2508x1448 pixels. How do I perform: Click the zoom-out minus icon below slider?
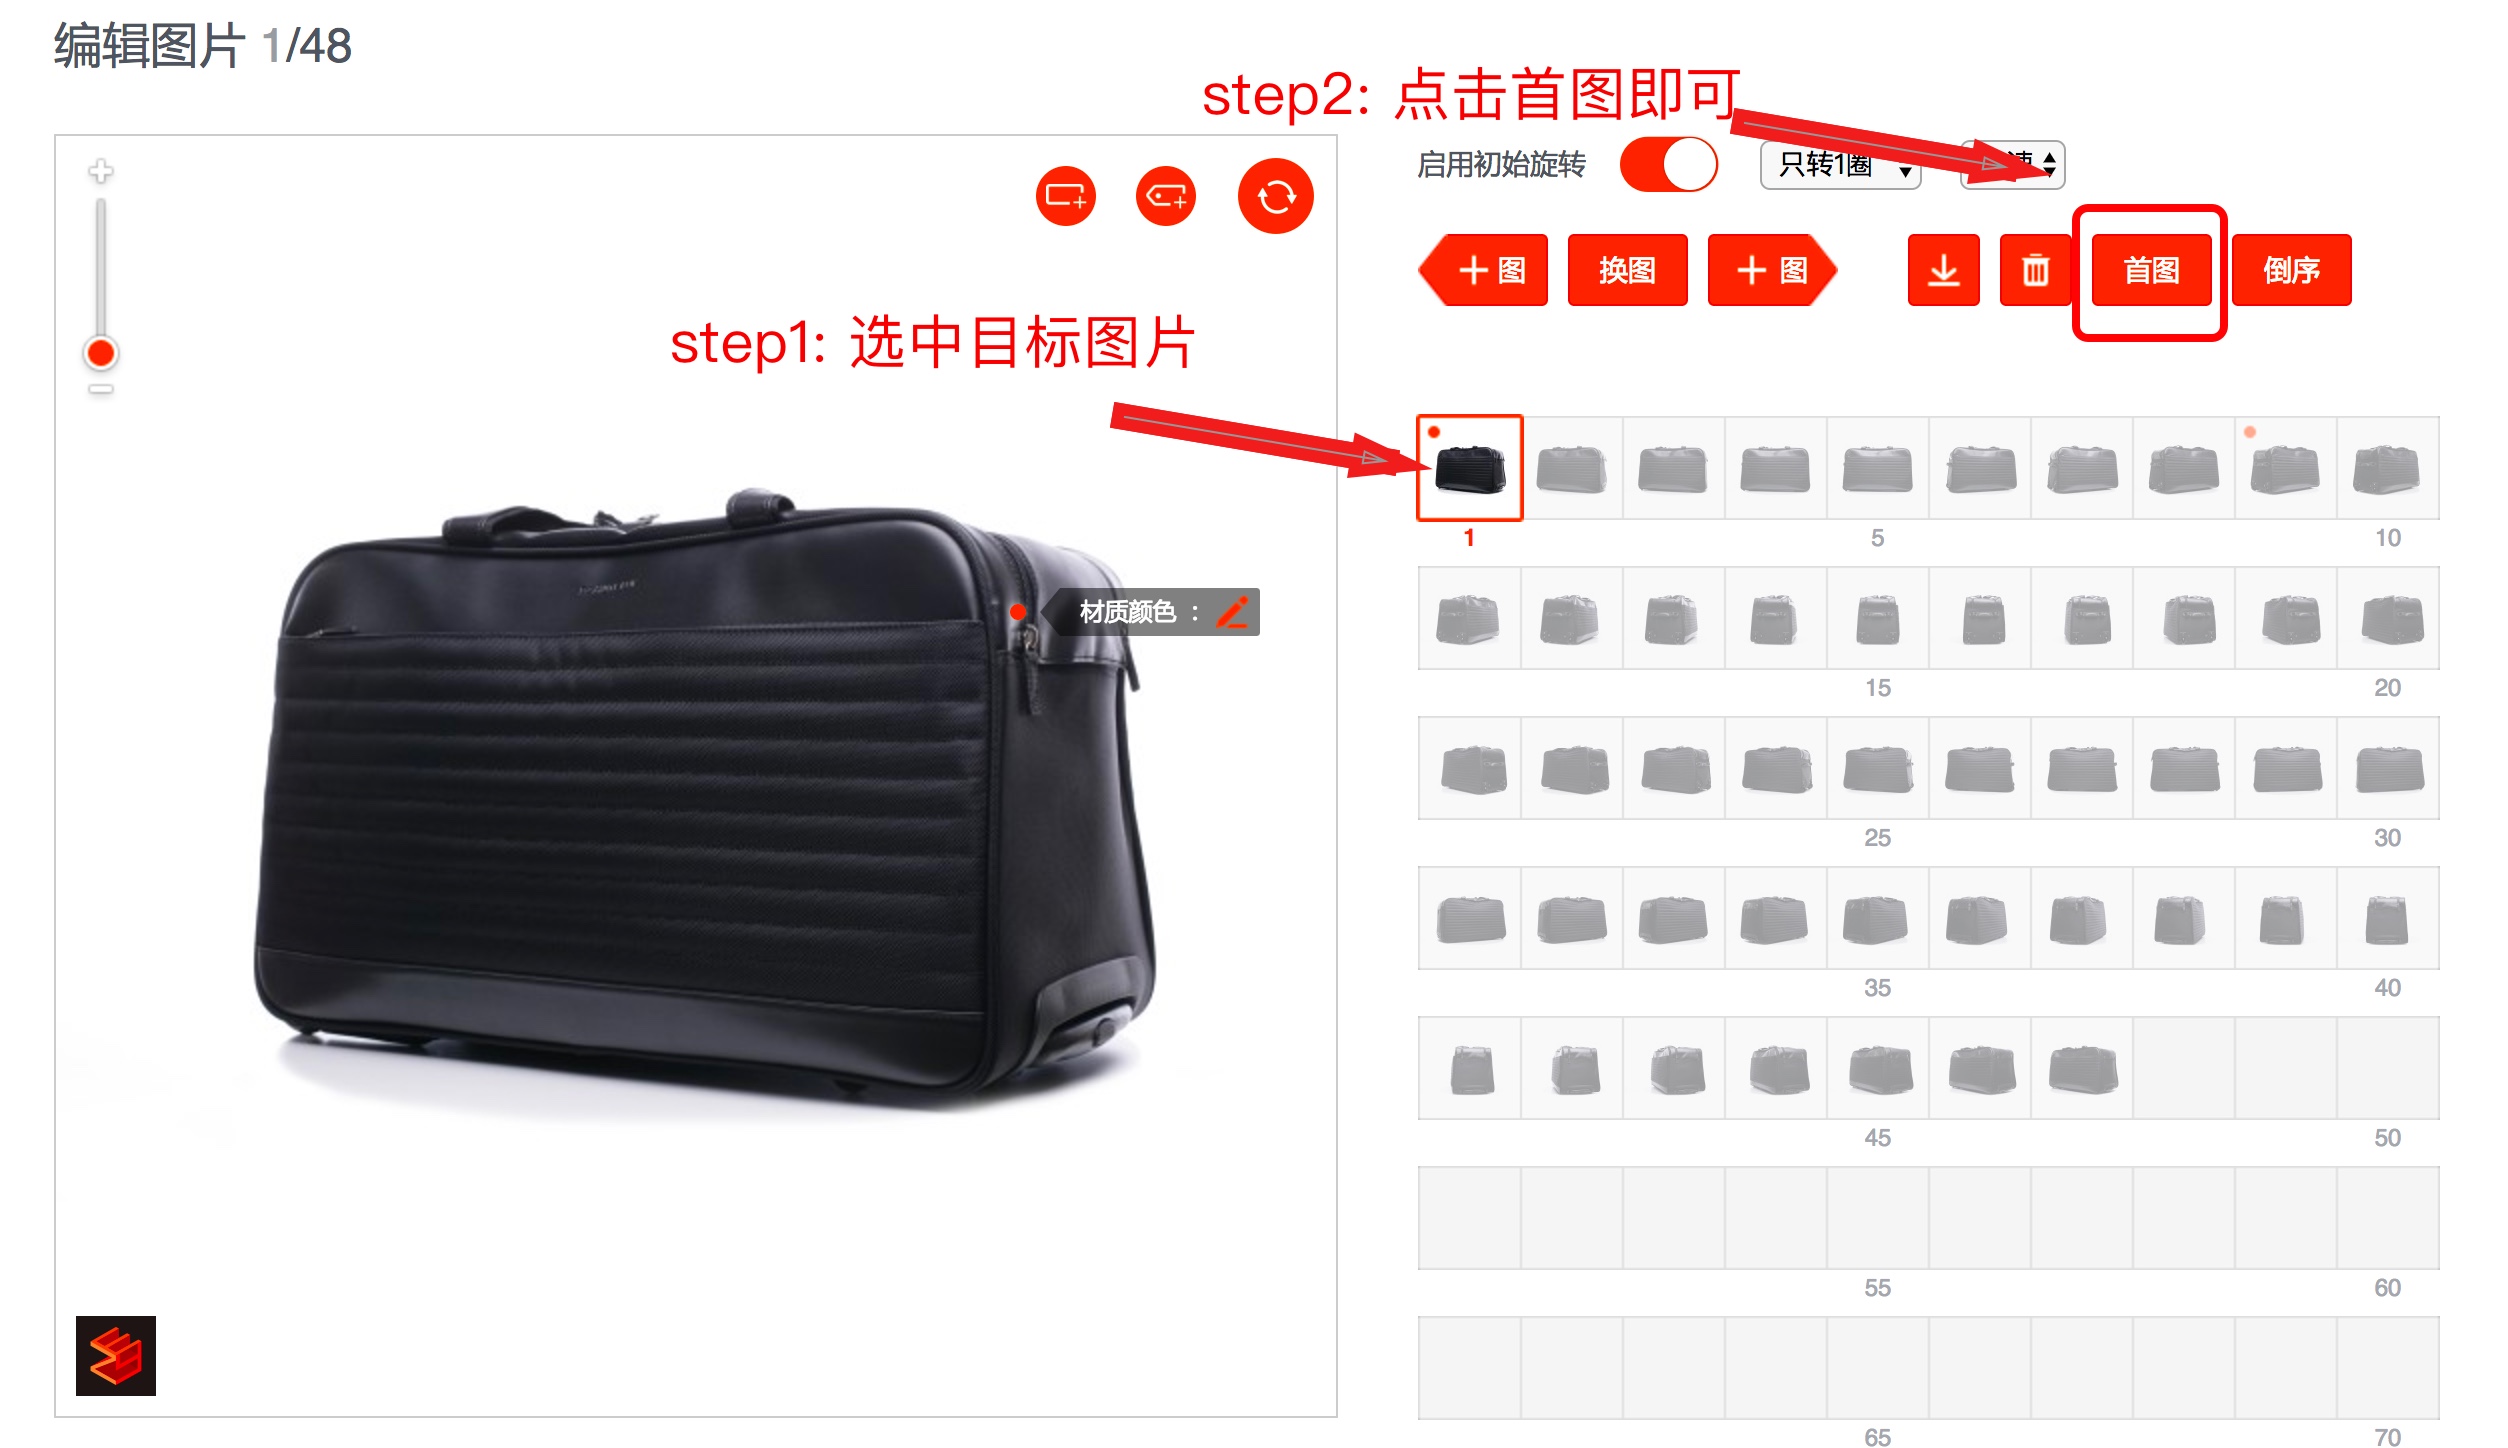pos(101,389)
